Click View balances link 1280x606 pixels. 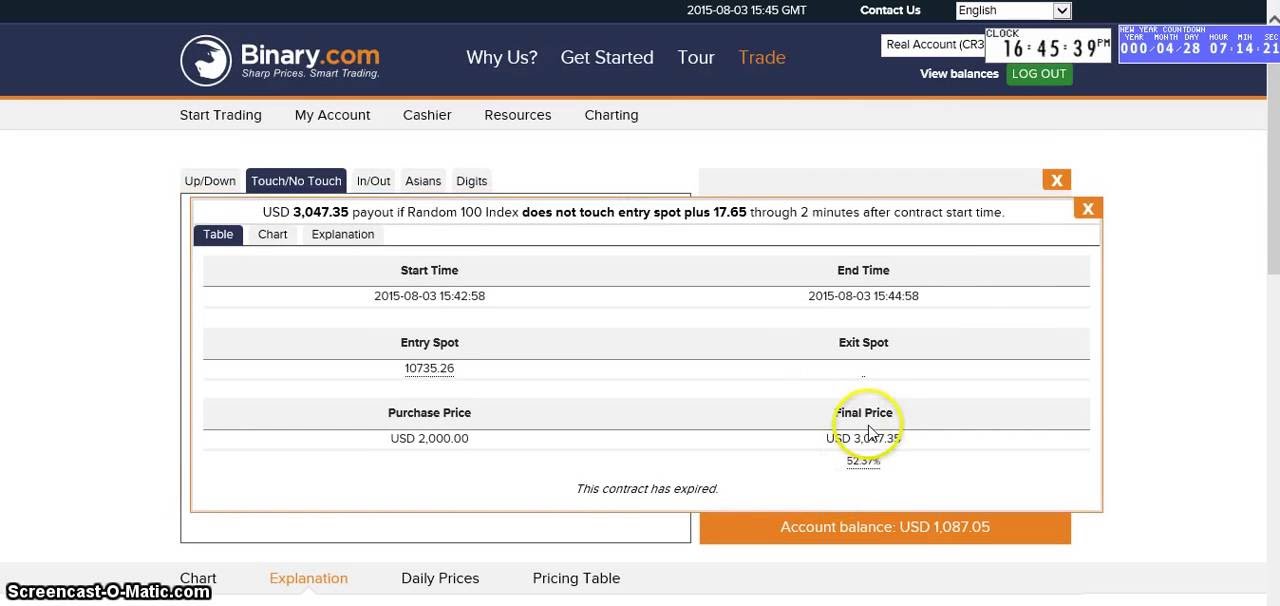pos(959,74)
